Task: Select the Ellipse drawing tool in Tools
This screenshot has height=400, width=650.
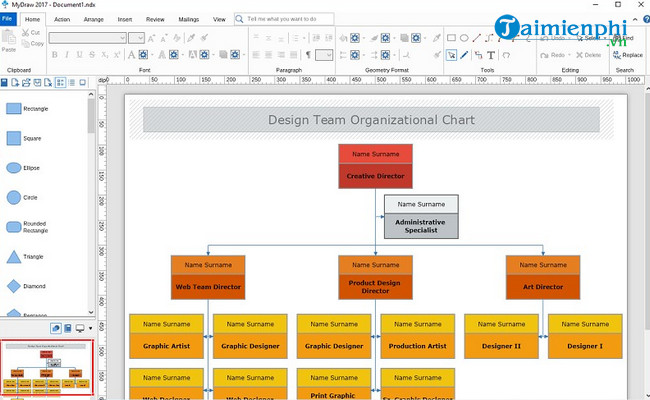Action: pyautogui.click(x=465, y=38)
